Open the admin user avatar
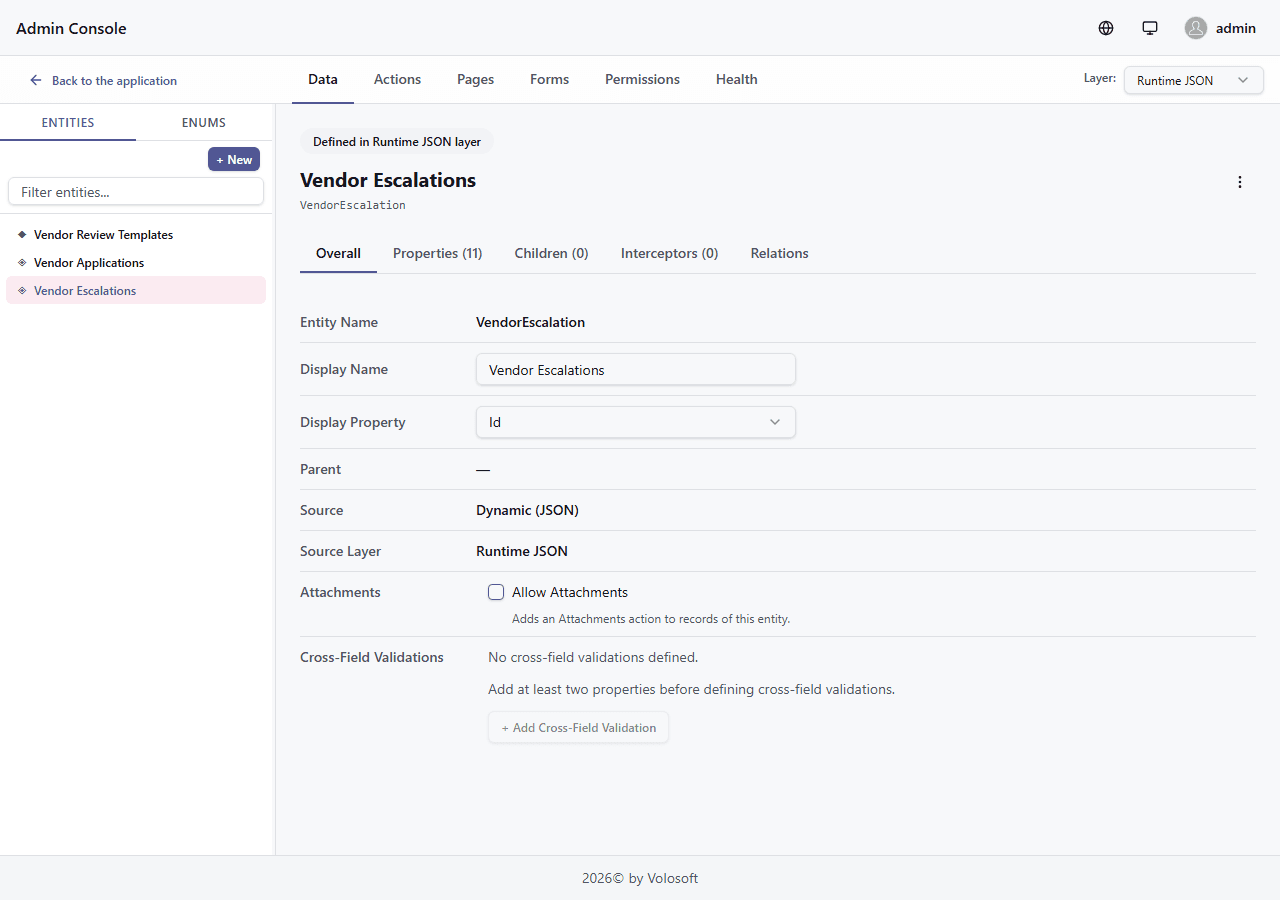Screen dimensions: 1280x900 (1196, 28)
